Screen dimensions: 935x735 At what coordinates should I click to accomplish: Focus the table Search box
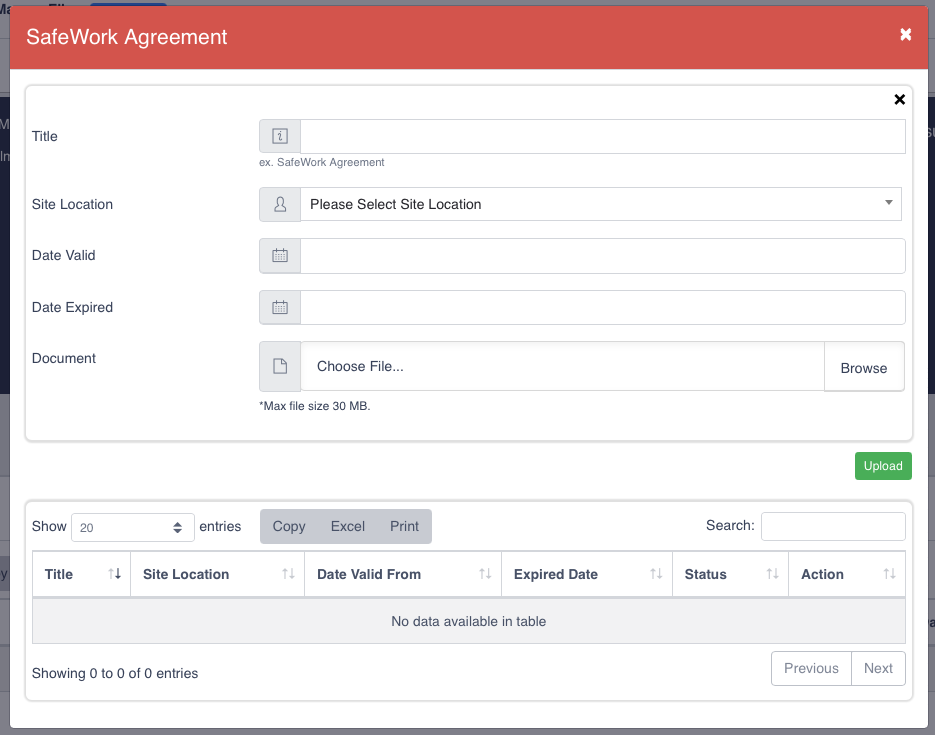(833, 526)
